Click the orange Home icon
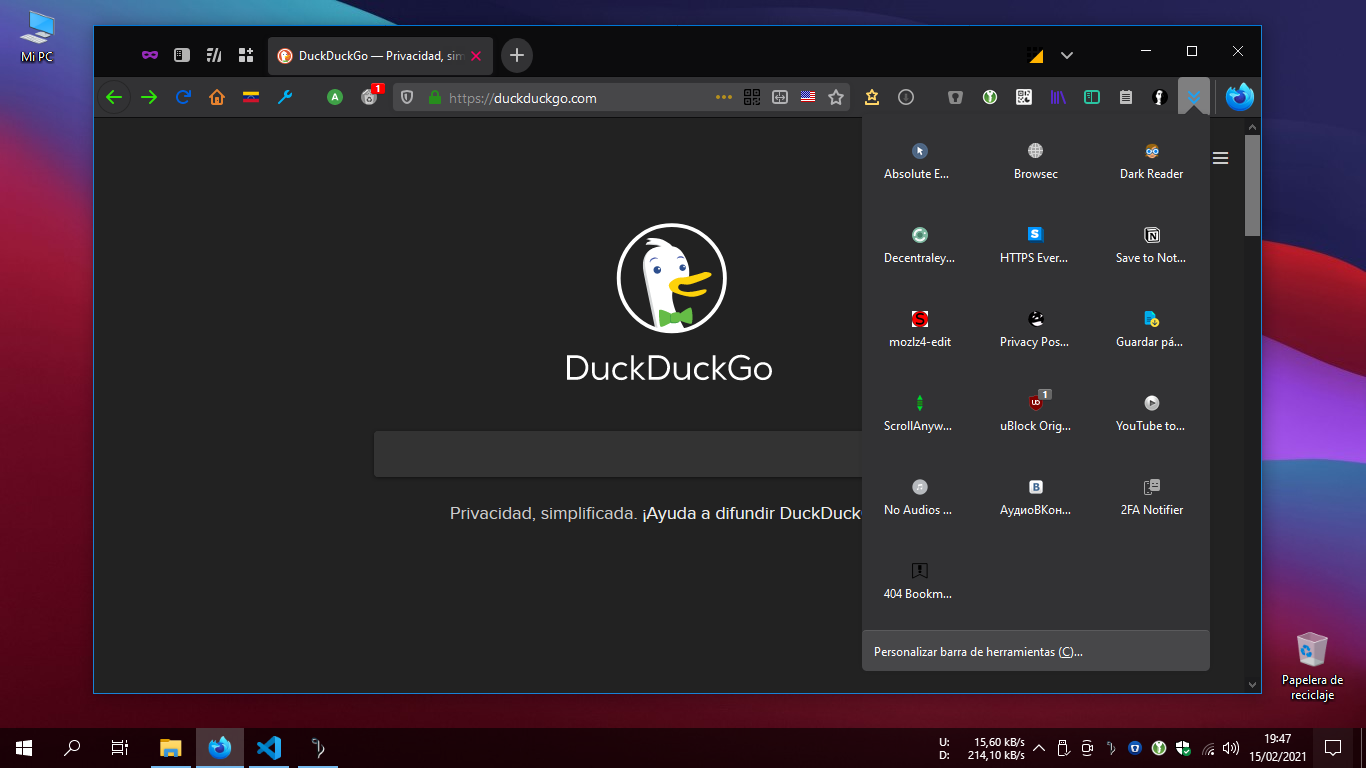 [x=217, y=97]
